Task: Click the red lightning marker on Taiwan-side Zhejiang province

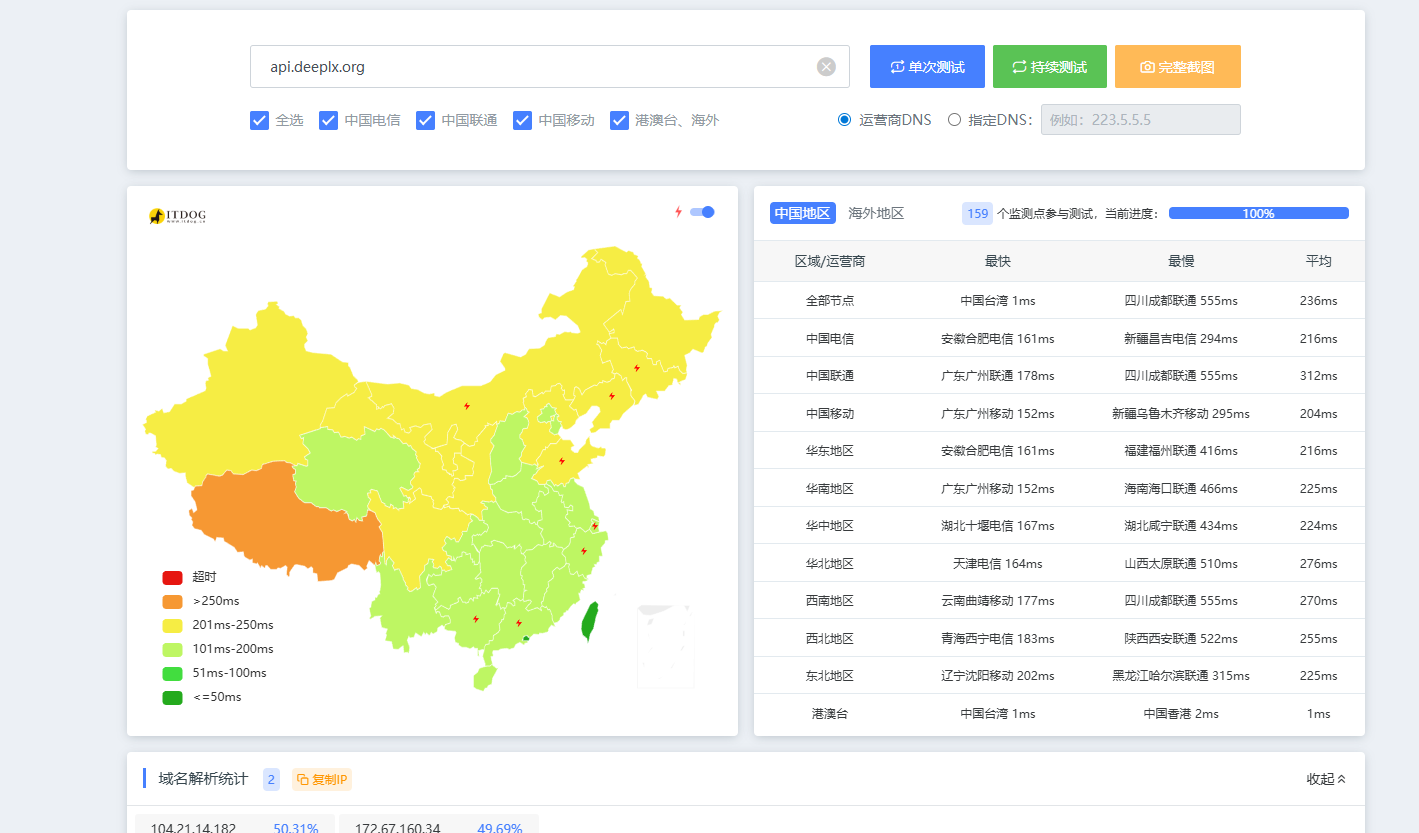Action: (x=584, y=551)
